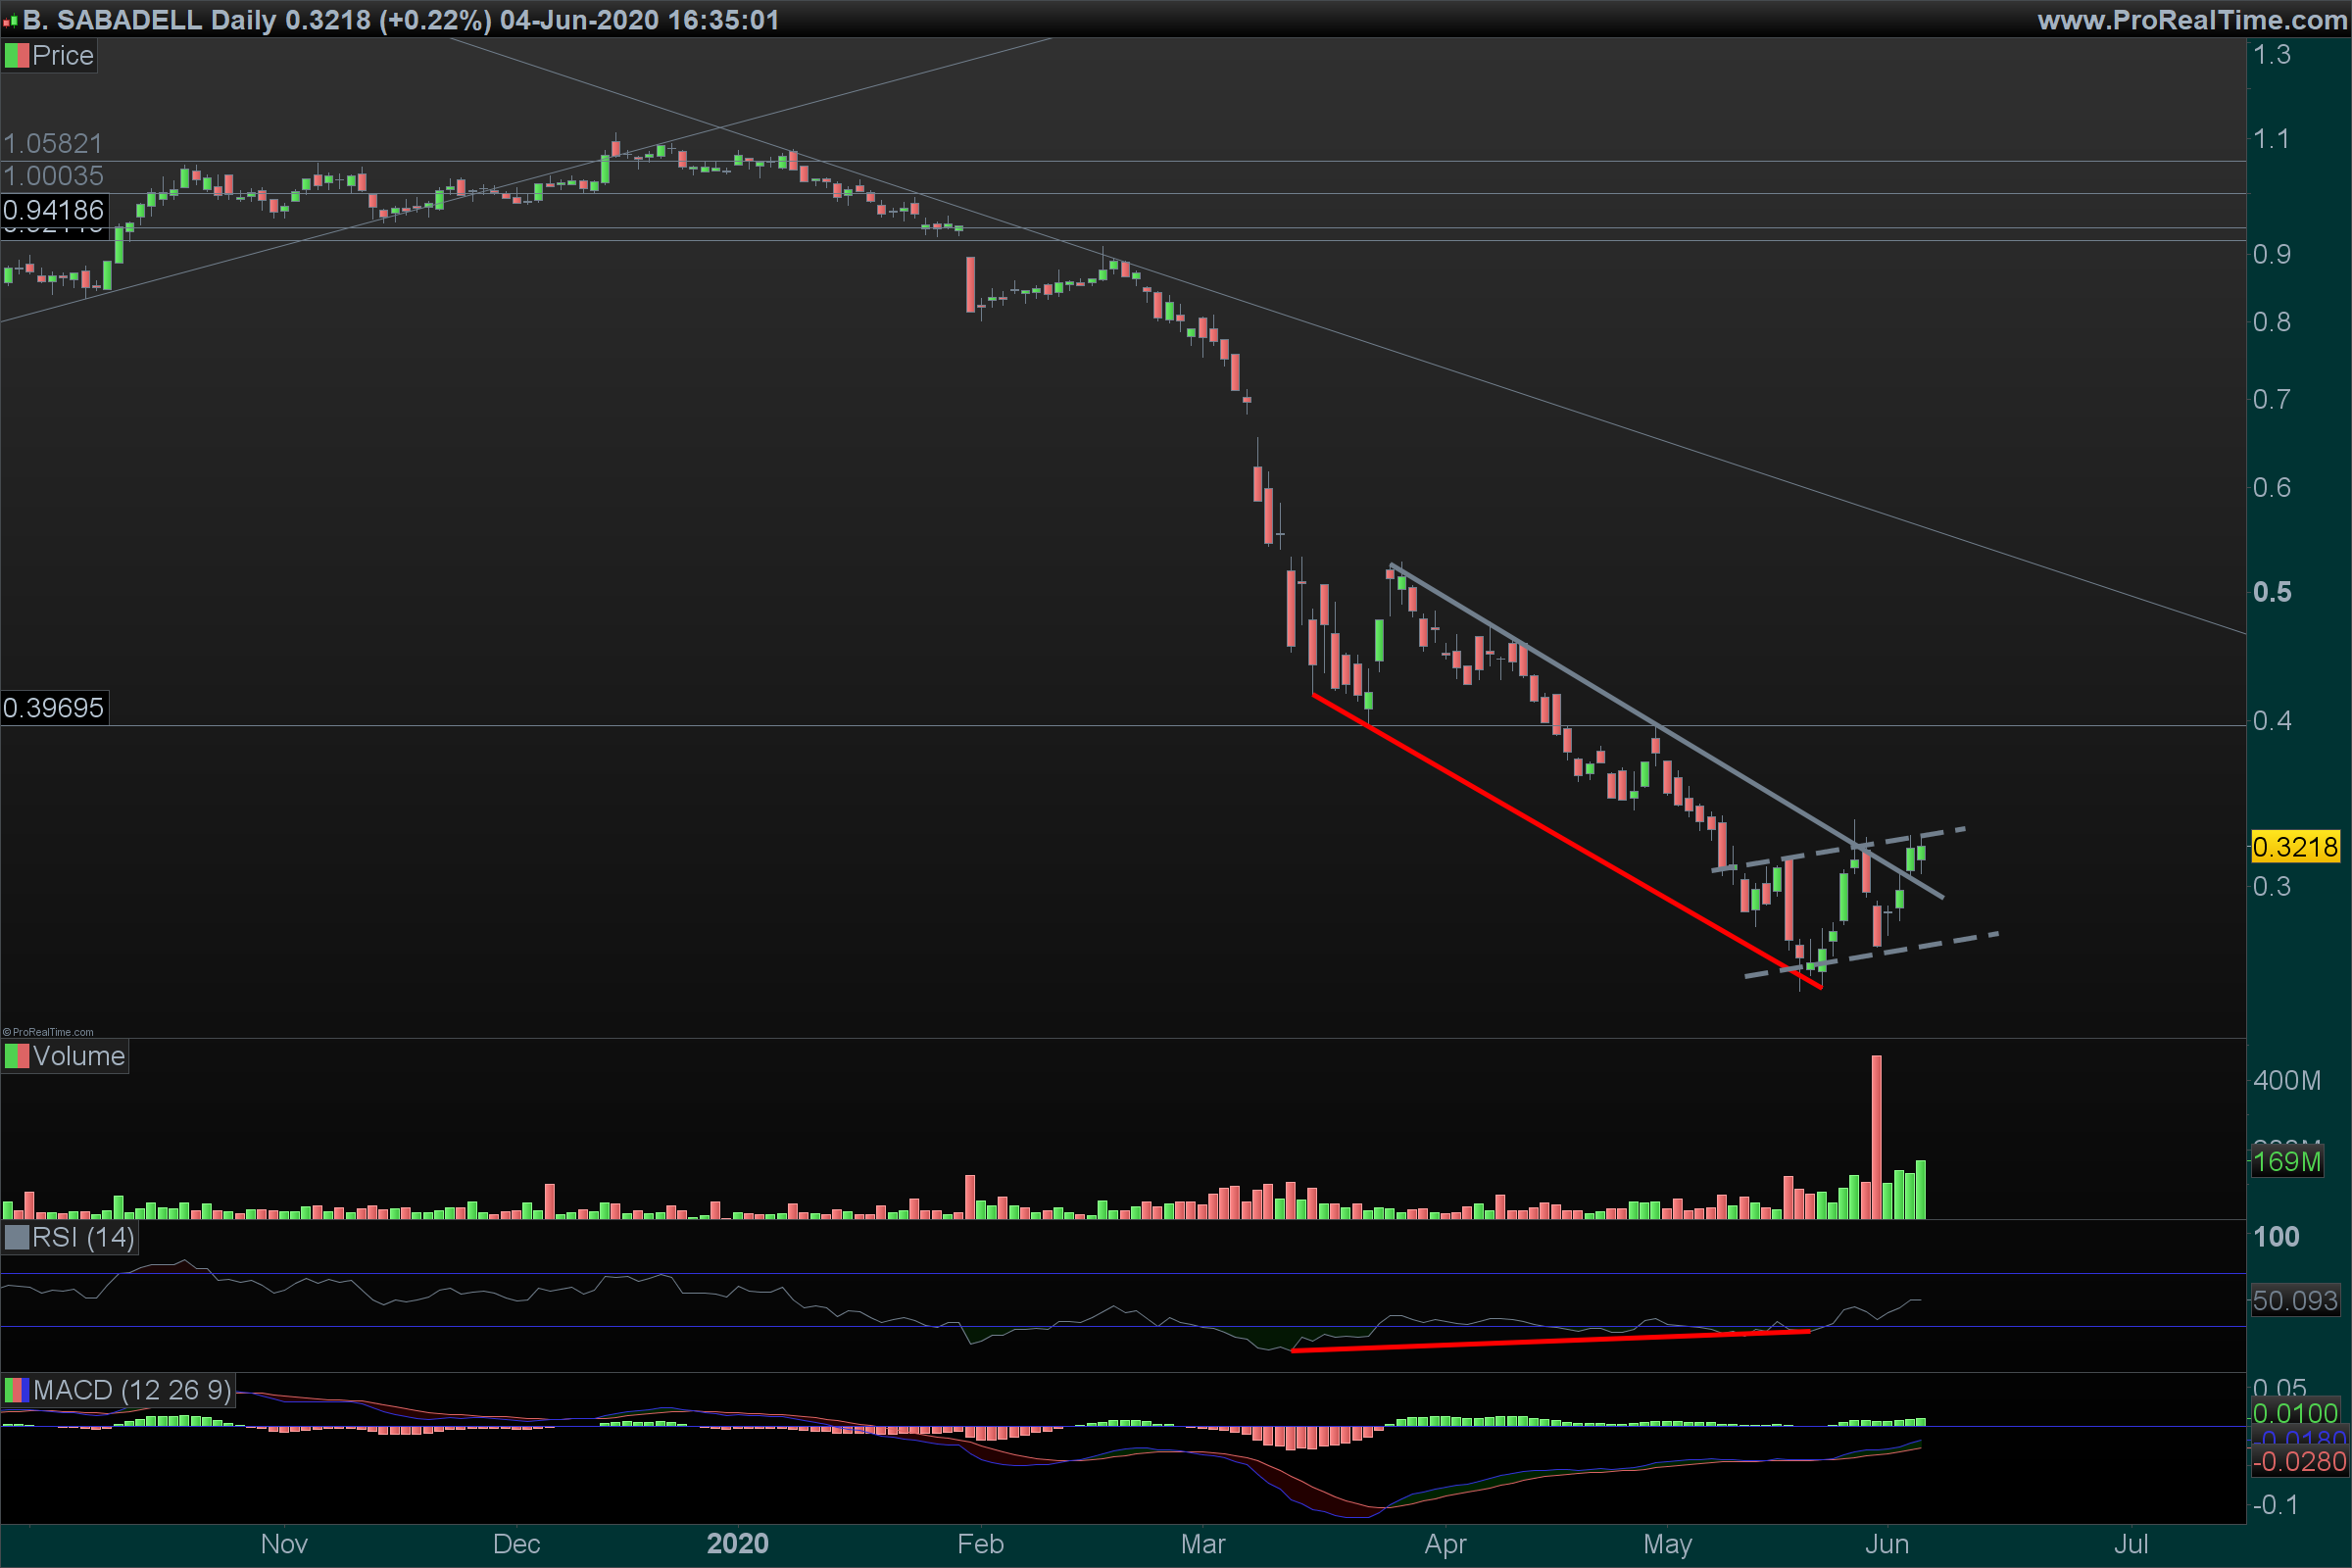Viewport: 2352px width, 1568px height.
Task: Click the Apr month label on time axis
Action: click(x=1445, y=1544)
